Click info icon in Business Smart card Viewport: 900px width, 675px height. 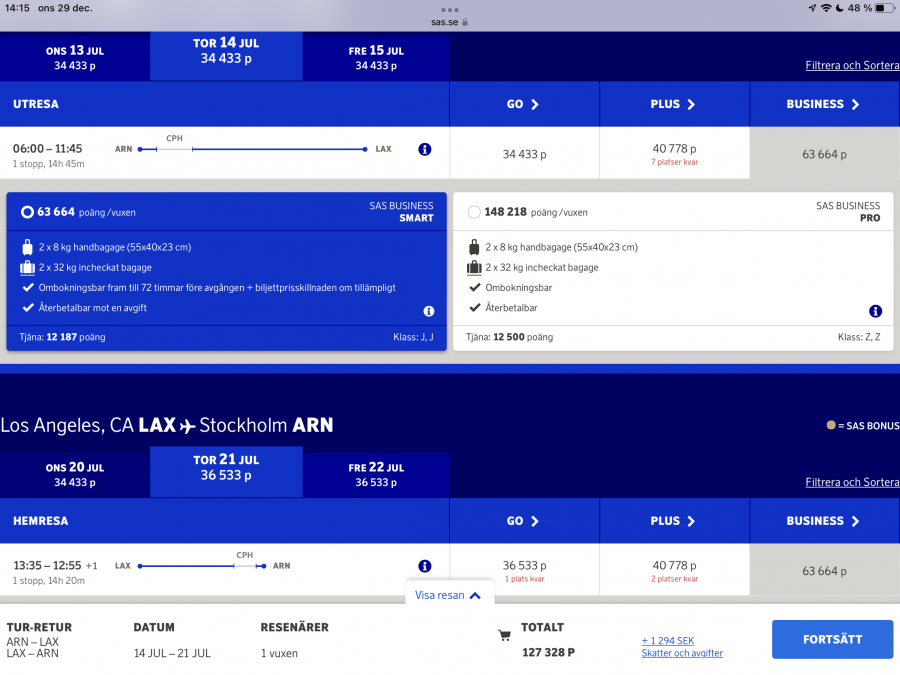(x=429, y=312)
